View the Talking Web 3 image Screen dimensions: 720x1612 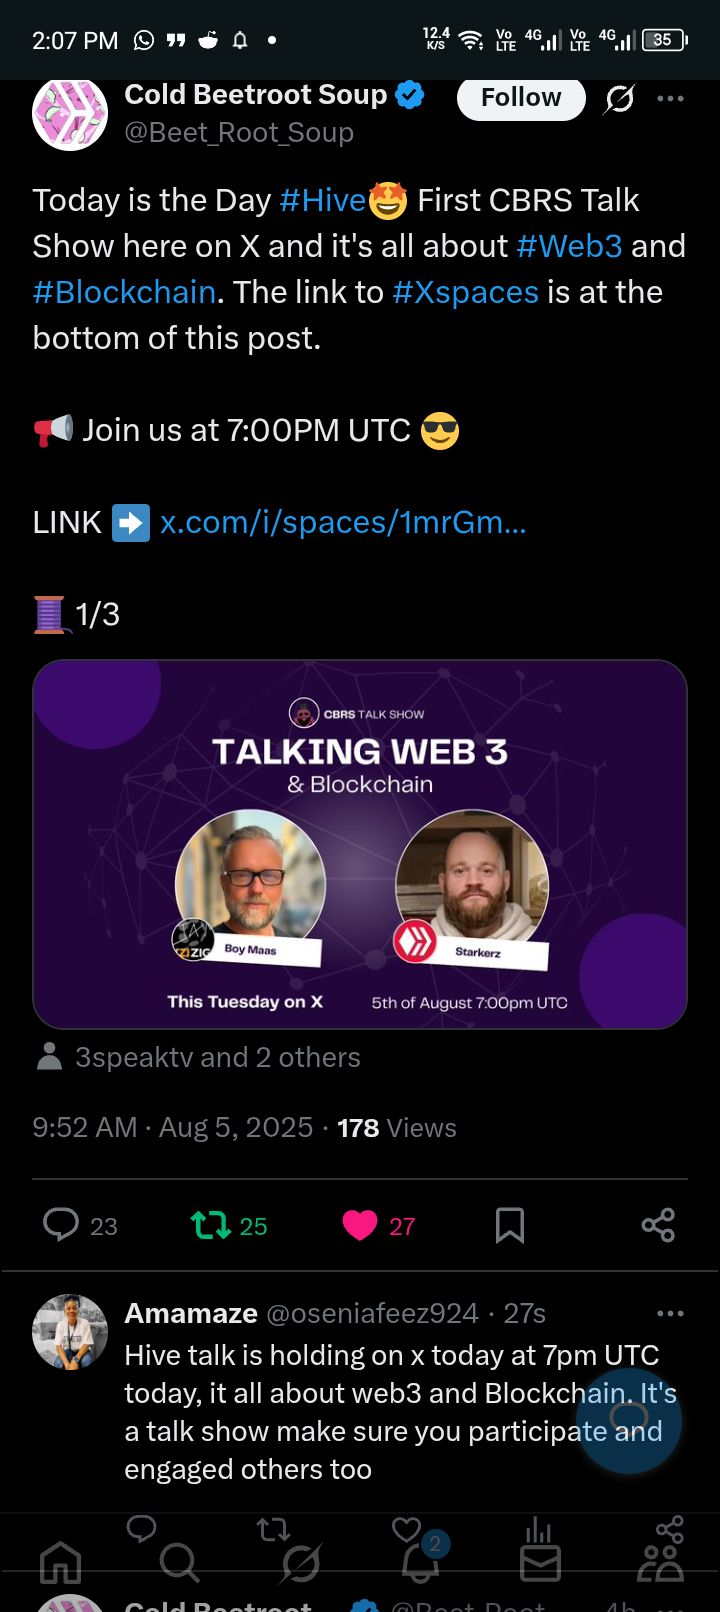point(360,844)
